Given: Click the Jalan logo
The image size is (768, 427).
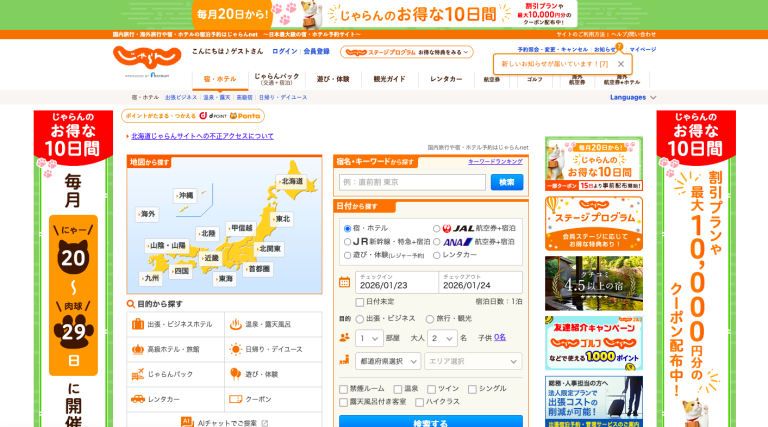Looking at the screenshot, I should tap(147, 58).
